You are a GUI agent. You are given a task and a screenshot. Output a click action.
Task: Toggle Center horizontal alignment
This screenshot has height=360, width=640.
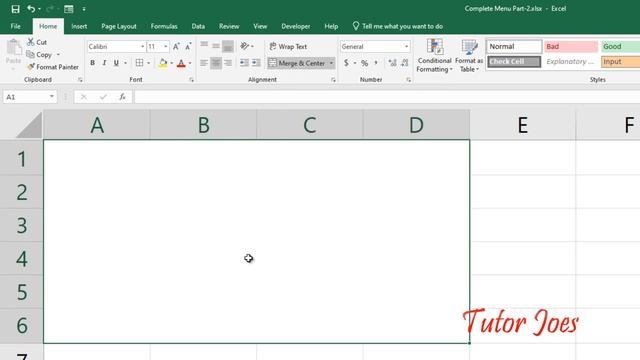tap(216, 63)
